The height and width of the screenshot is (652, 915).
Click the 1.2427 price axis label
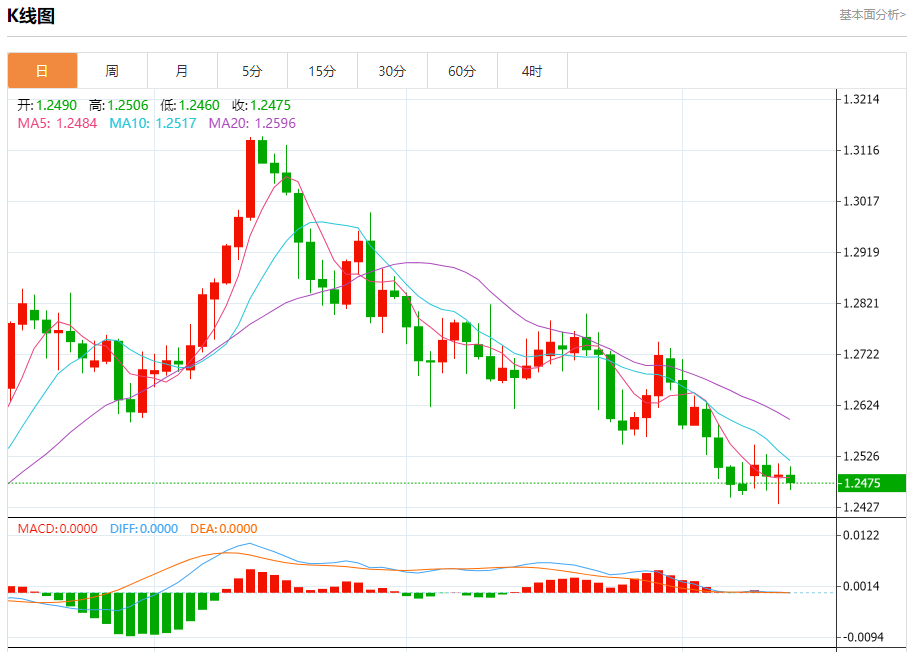point(861,507)
